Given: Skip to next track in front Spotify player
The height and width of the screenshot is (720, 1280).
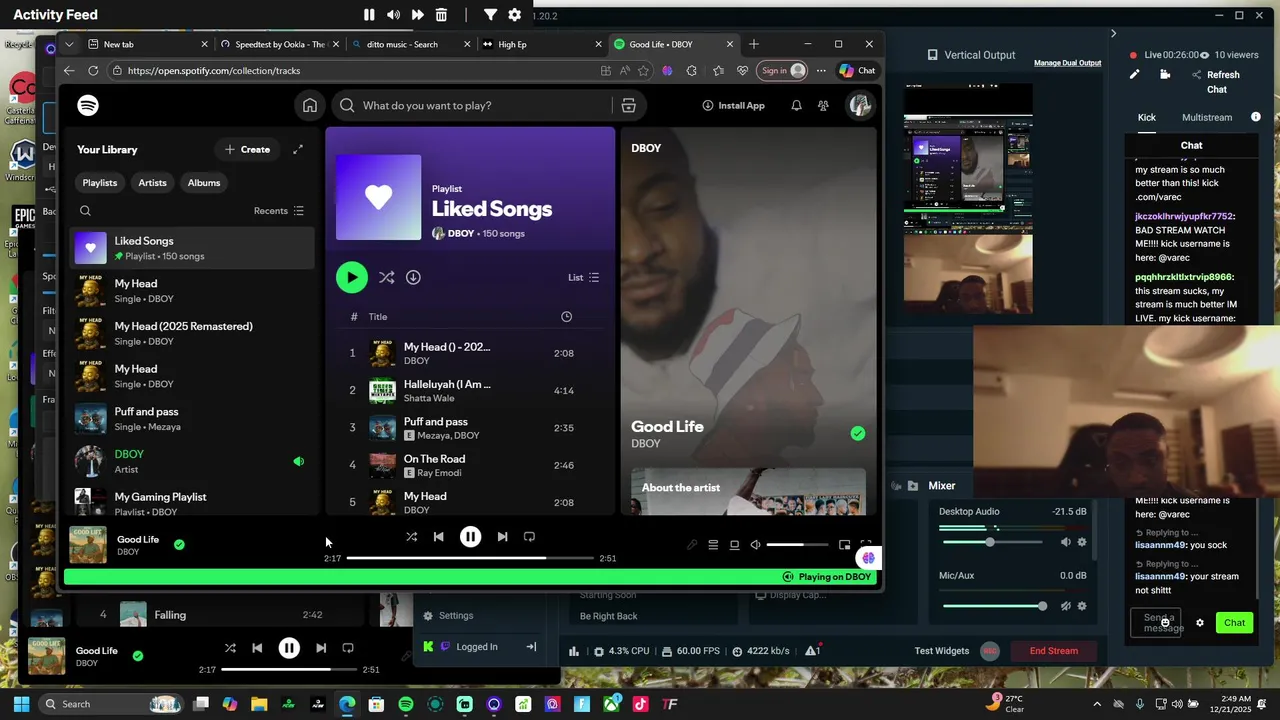Looking at the screenshot, I should click(502, 537).
